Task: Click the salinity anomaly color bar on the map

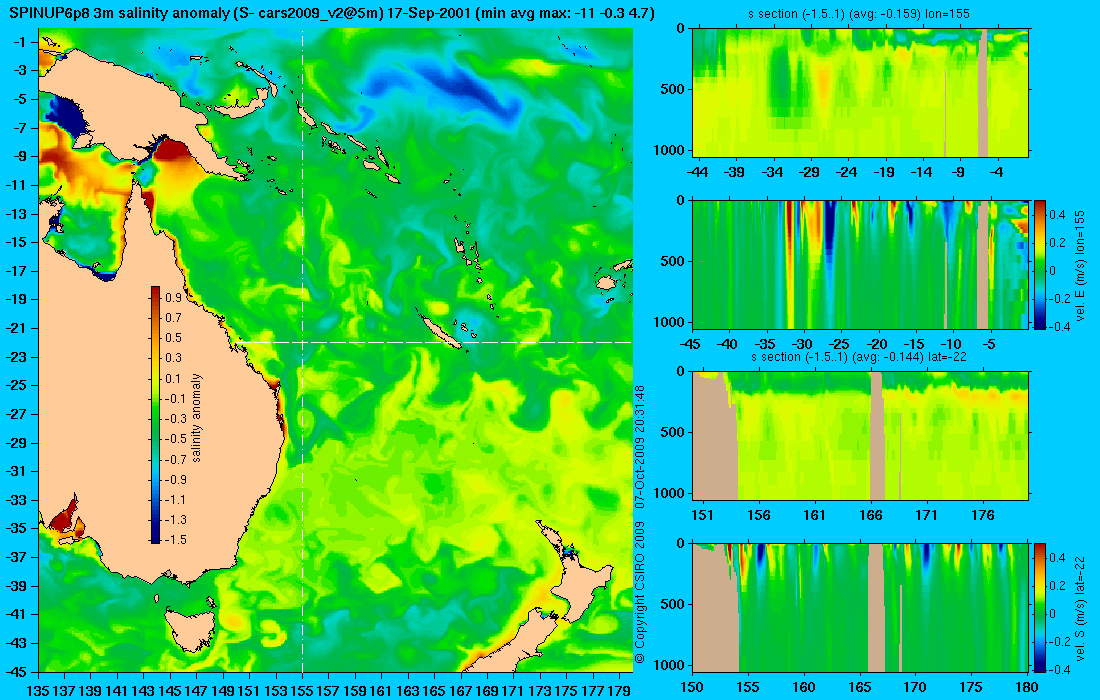Action: (x=155, y=415)
